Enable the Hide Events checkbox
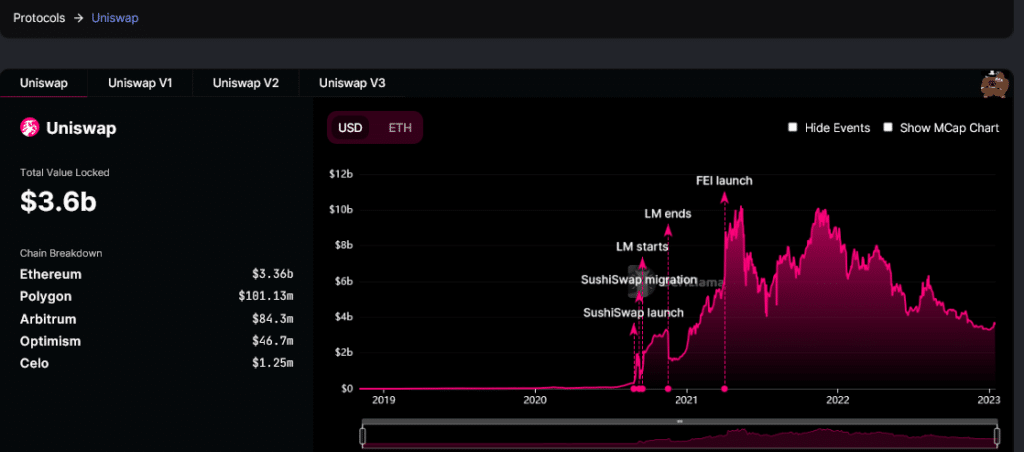The height and width of the screenshot is (452, 1024). 793,127
